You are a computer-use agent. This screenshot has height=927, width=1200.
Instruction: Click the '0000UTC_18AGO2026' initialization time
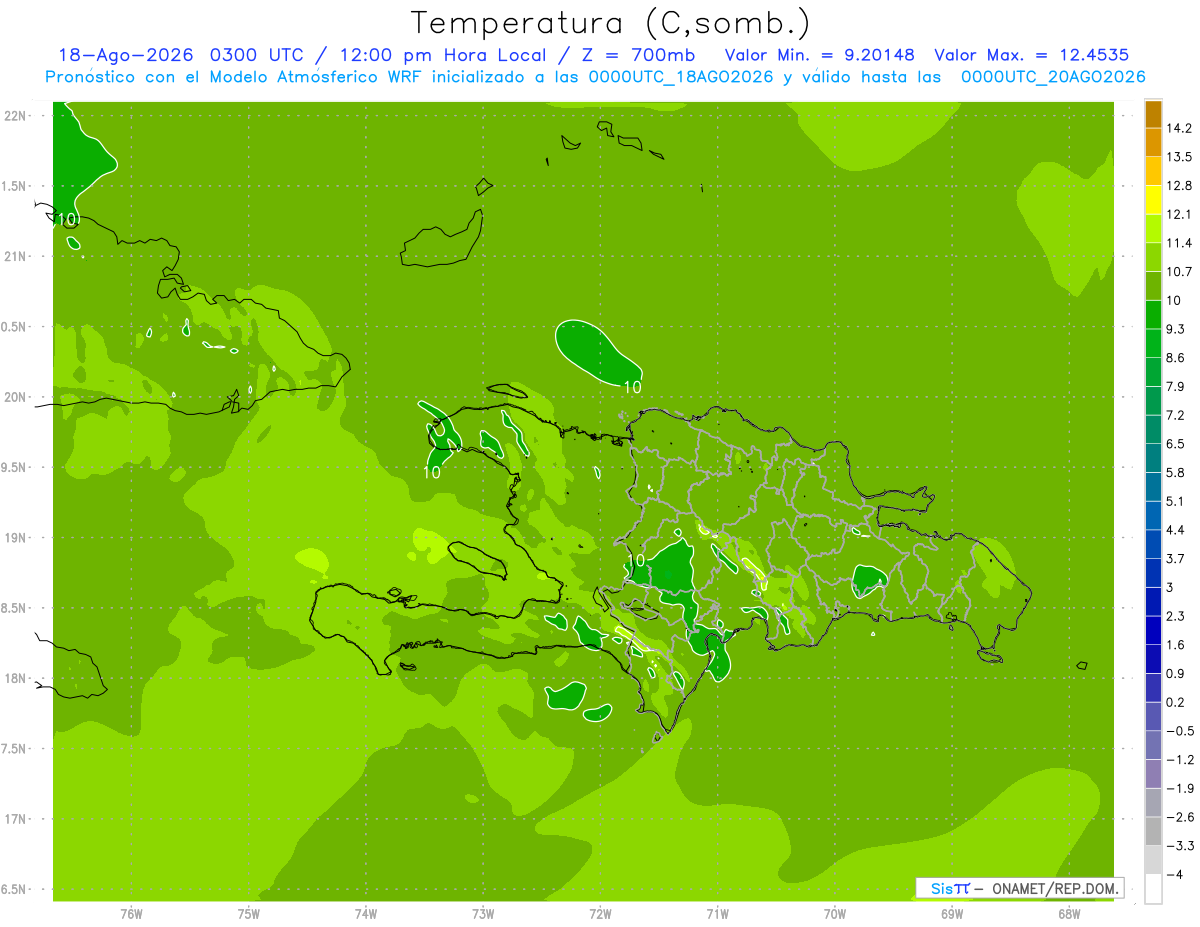(682, 77)
